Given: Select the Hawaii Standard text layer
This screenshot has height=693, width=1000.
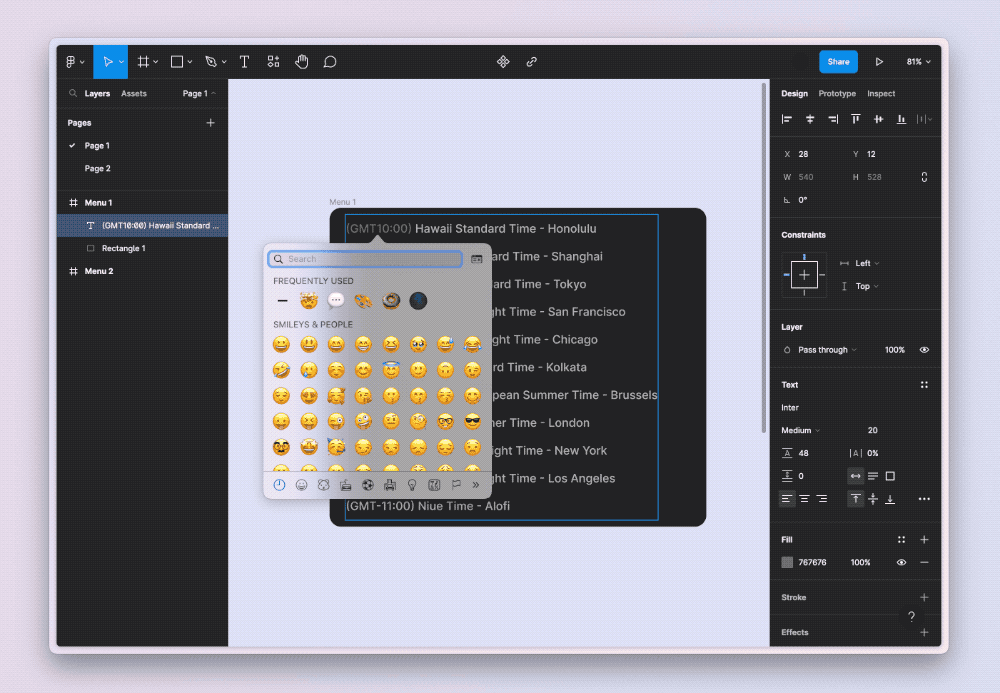Looking at the screenshot, I should (x=142, y=226).
